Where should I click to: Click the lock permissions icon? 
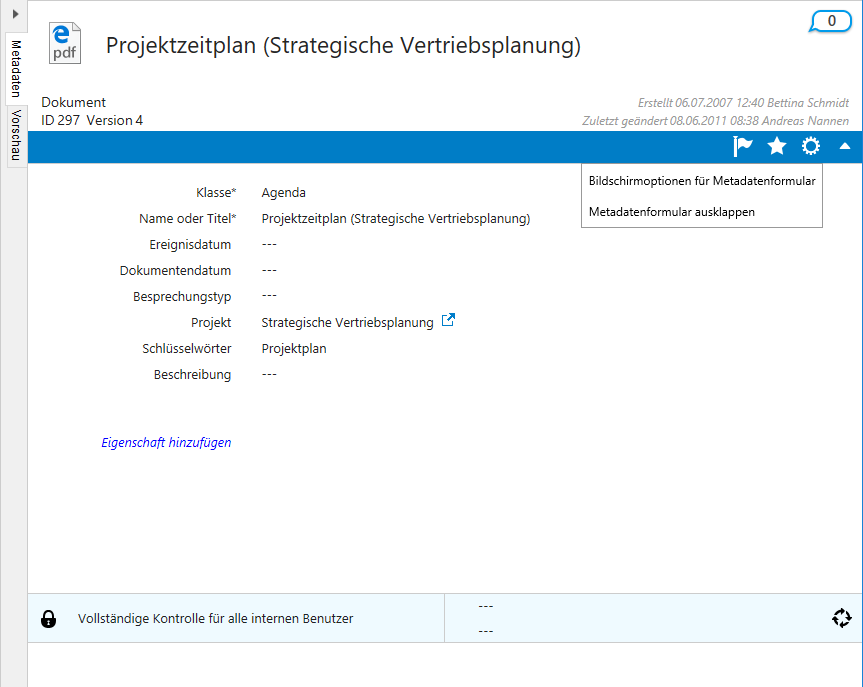[x=48, y=619]
